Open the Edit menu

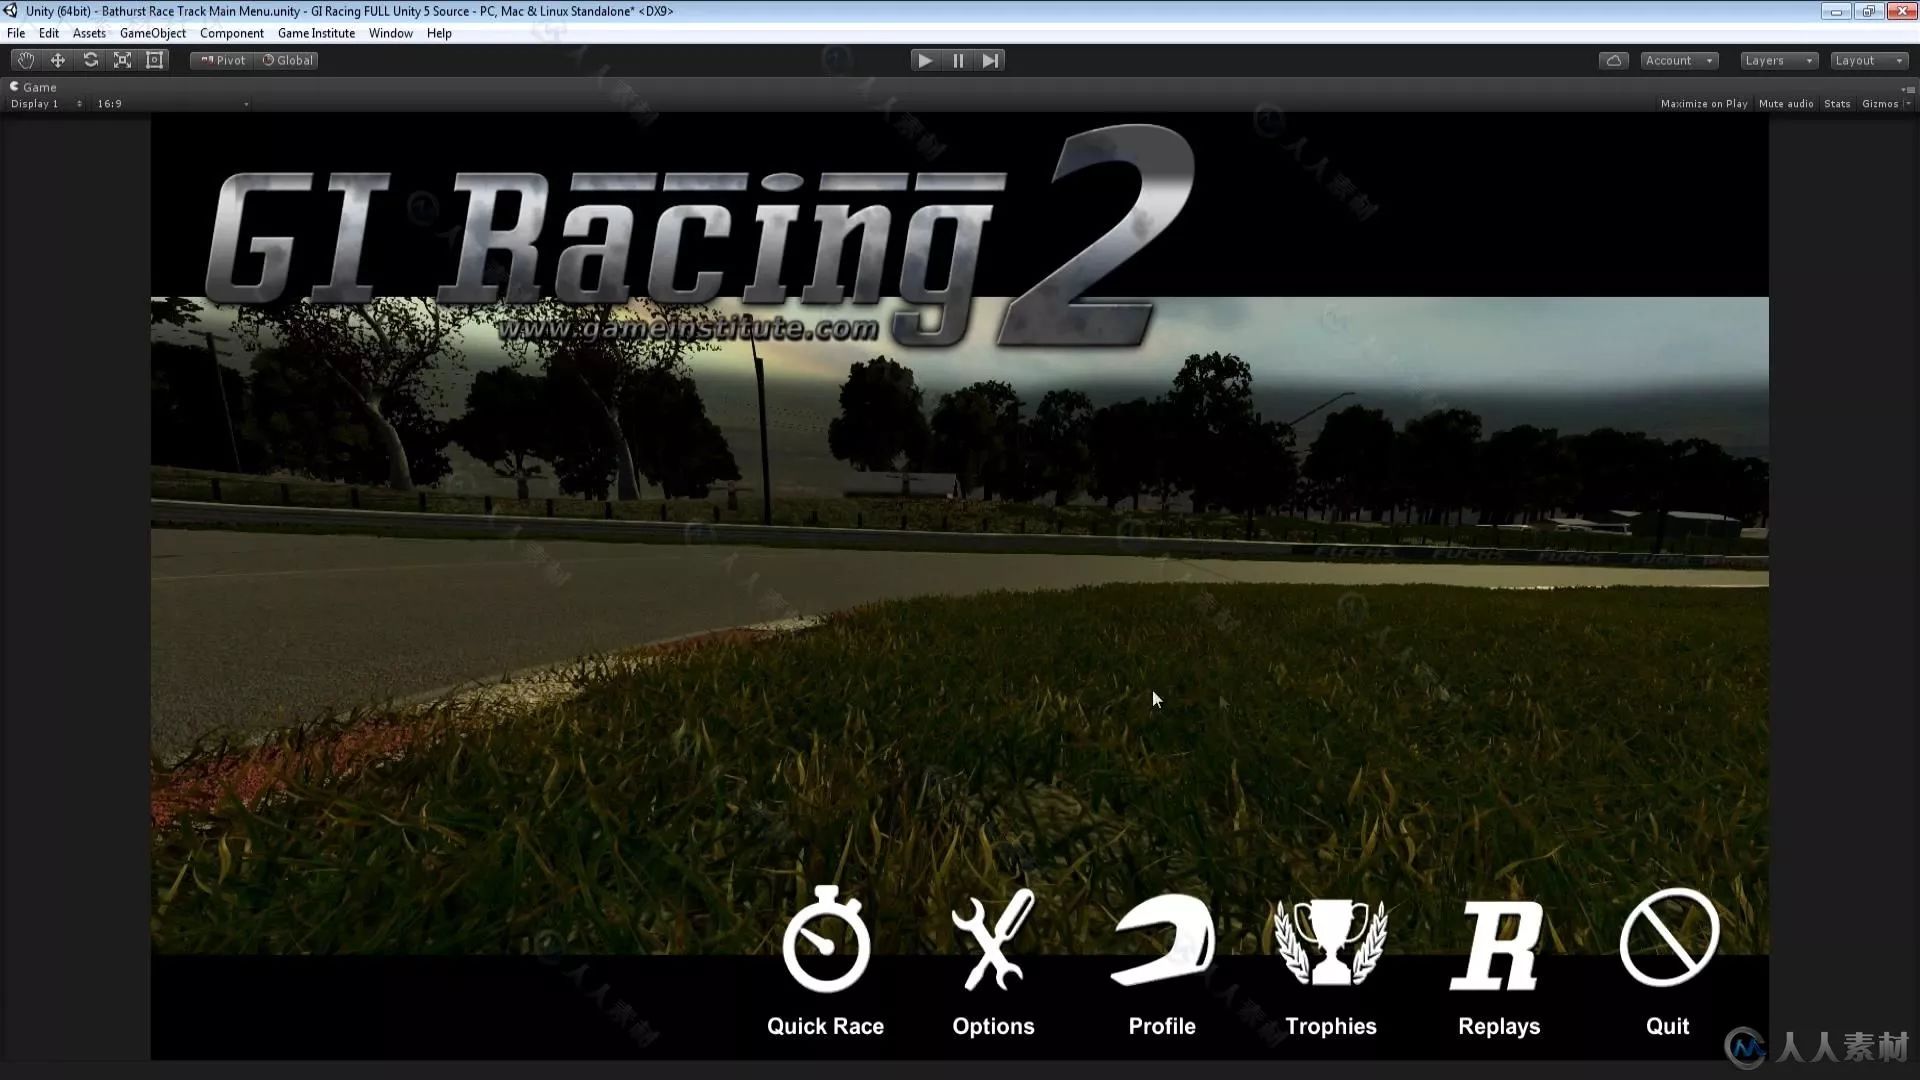(49, 33)
